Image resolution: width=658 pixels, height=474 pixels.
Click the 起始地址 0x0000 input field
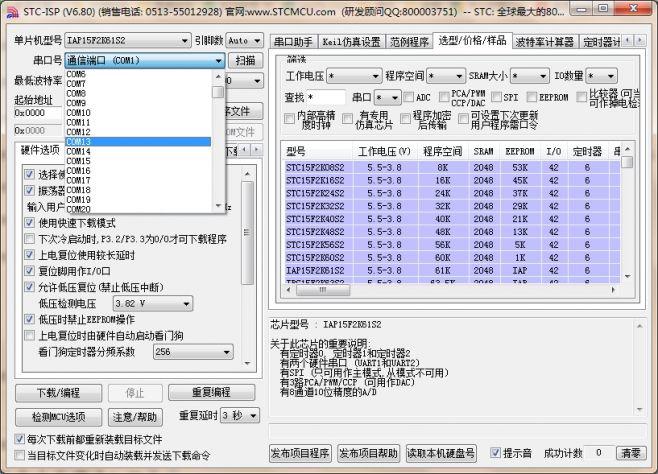[38, 113]
